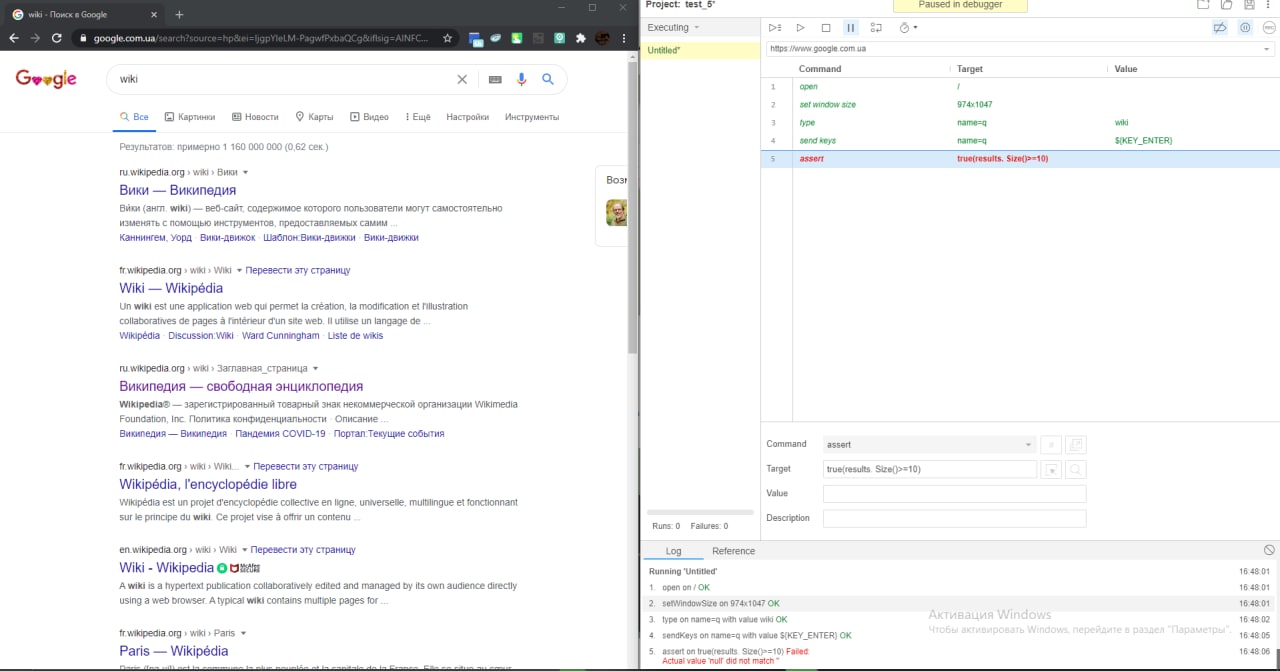This screenshot has height=671, width=1280.
Task: Select the 'open' command row
Action: click(x=1020, y=87)
